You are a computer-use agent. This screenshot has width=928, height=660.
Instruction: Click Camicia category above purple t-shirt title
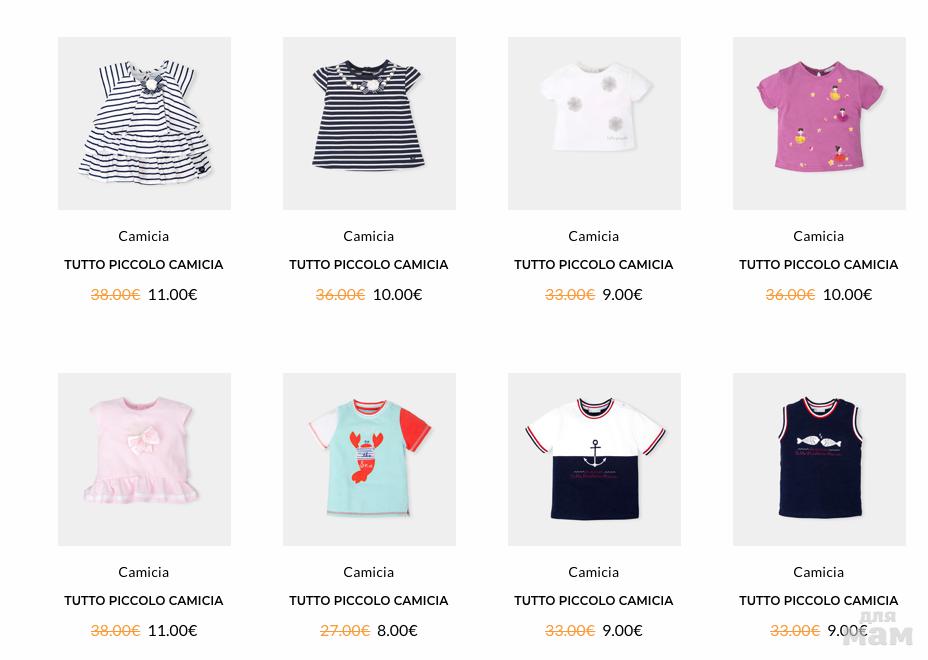coord(819,236)
